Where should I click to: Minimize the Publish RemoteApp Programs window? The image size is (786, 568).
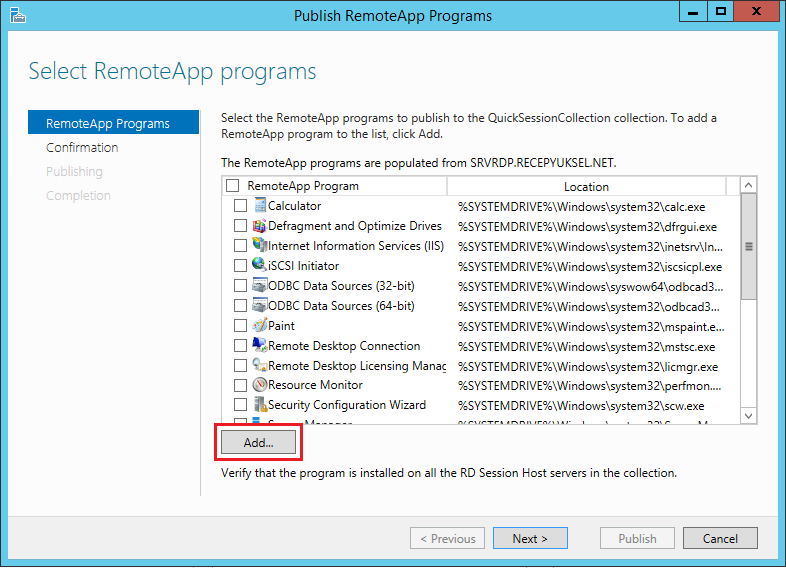pyautogui.click(x=693, y=12)
